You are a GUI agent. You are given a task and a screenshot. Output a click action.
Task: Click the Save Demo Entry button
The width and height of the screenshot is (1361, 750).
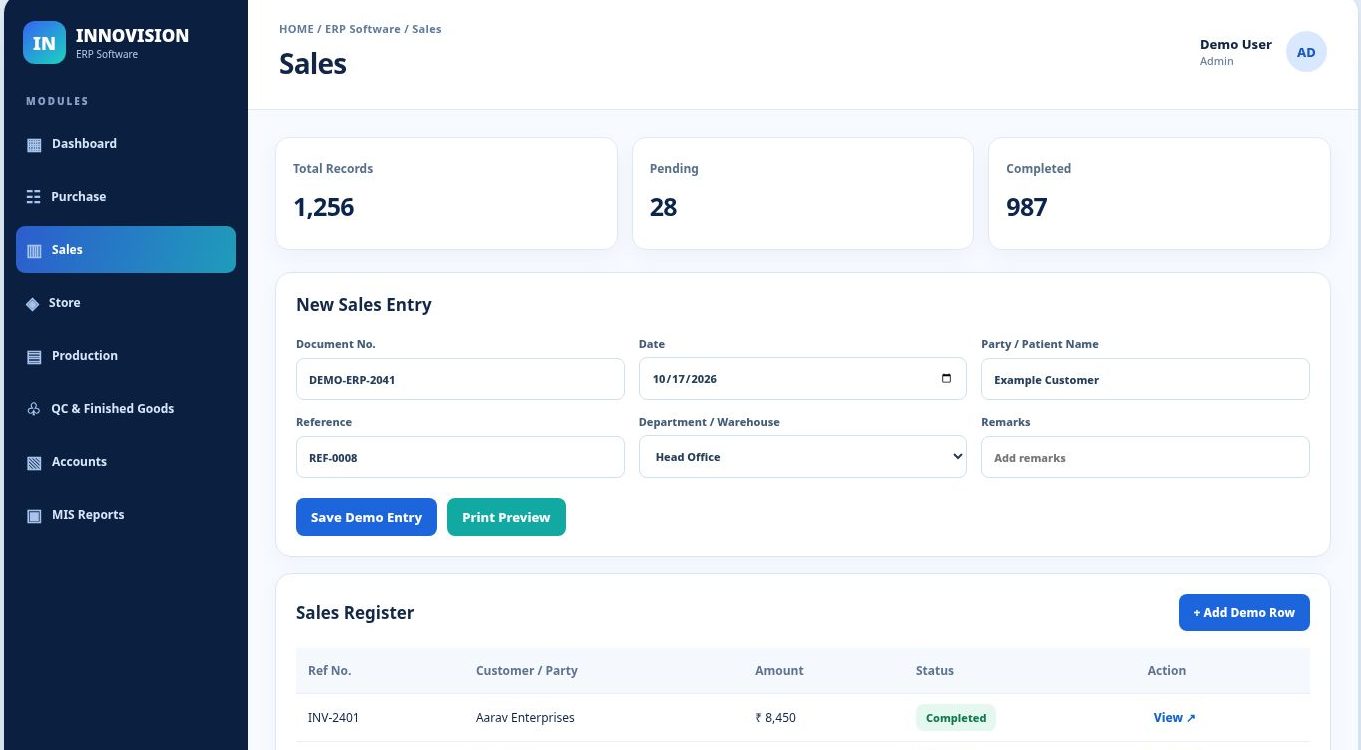(x=366, y=517)
